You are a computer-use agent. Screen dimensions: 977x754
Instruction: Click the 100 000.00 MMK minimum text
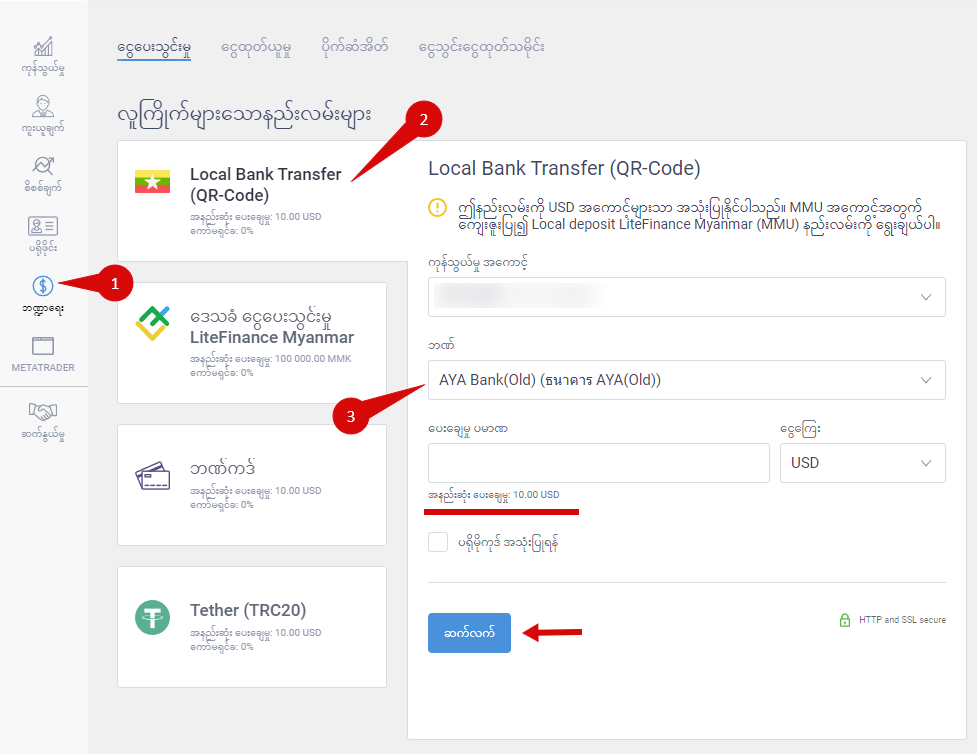[313, 359]
